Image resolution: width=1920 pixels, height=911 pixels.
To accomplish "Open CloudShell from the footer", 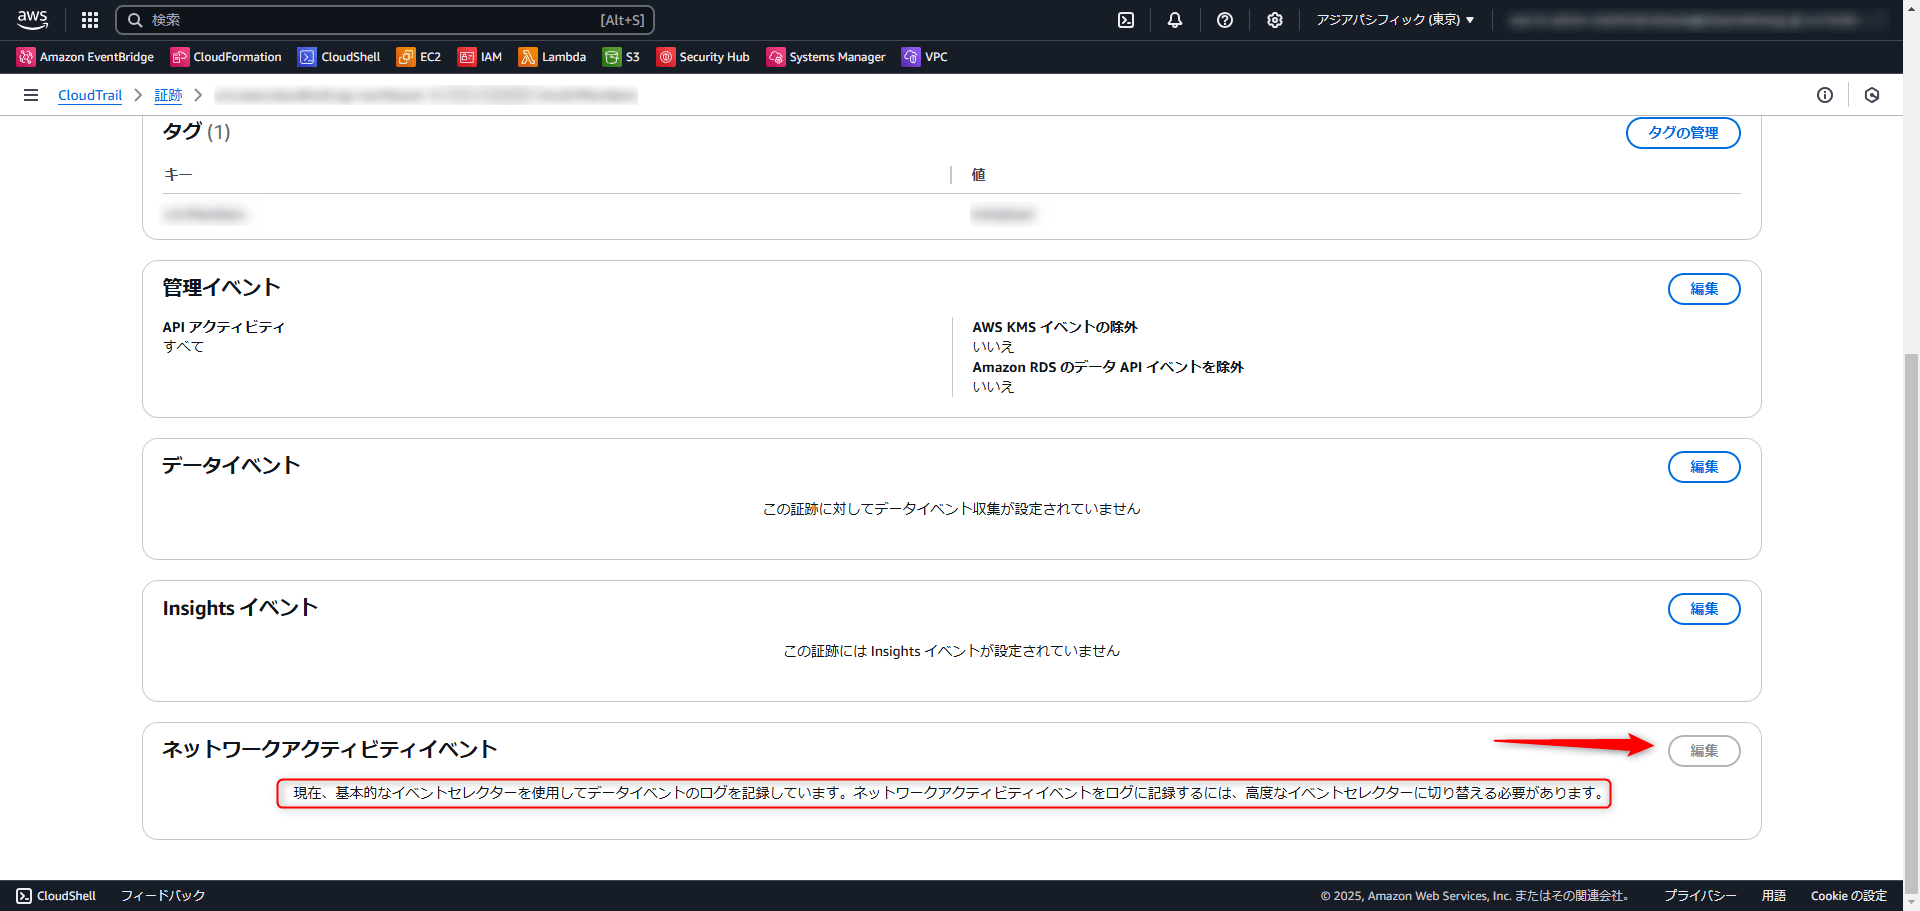I will (x=56, y=896).
